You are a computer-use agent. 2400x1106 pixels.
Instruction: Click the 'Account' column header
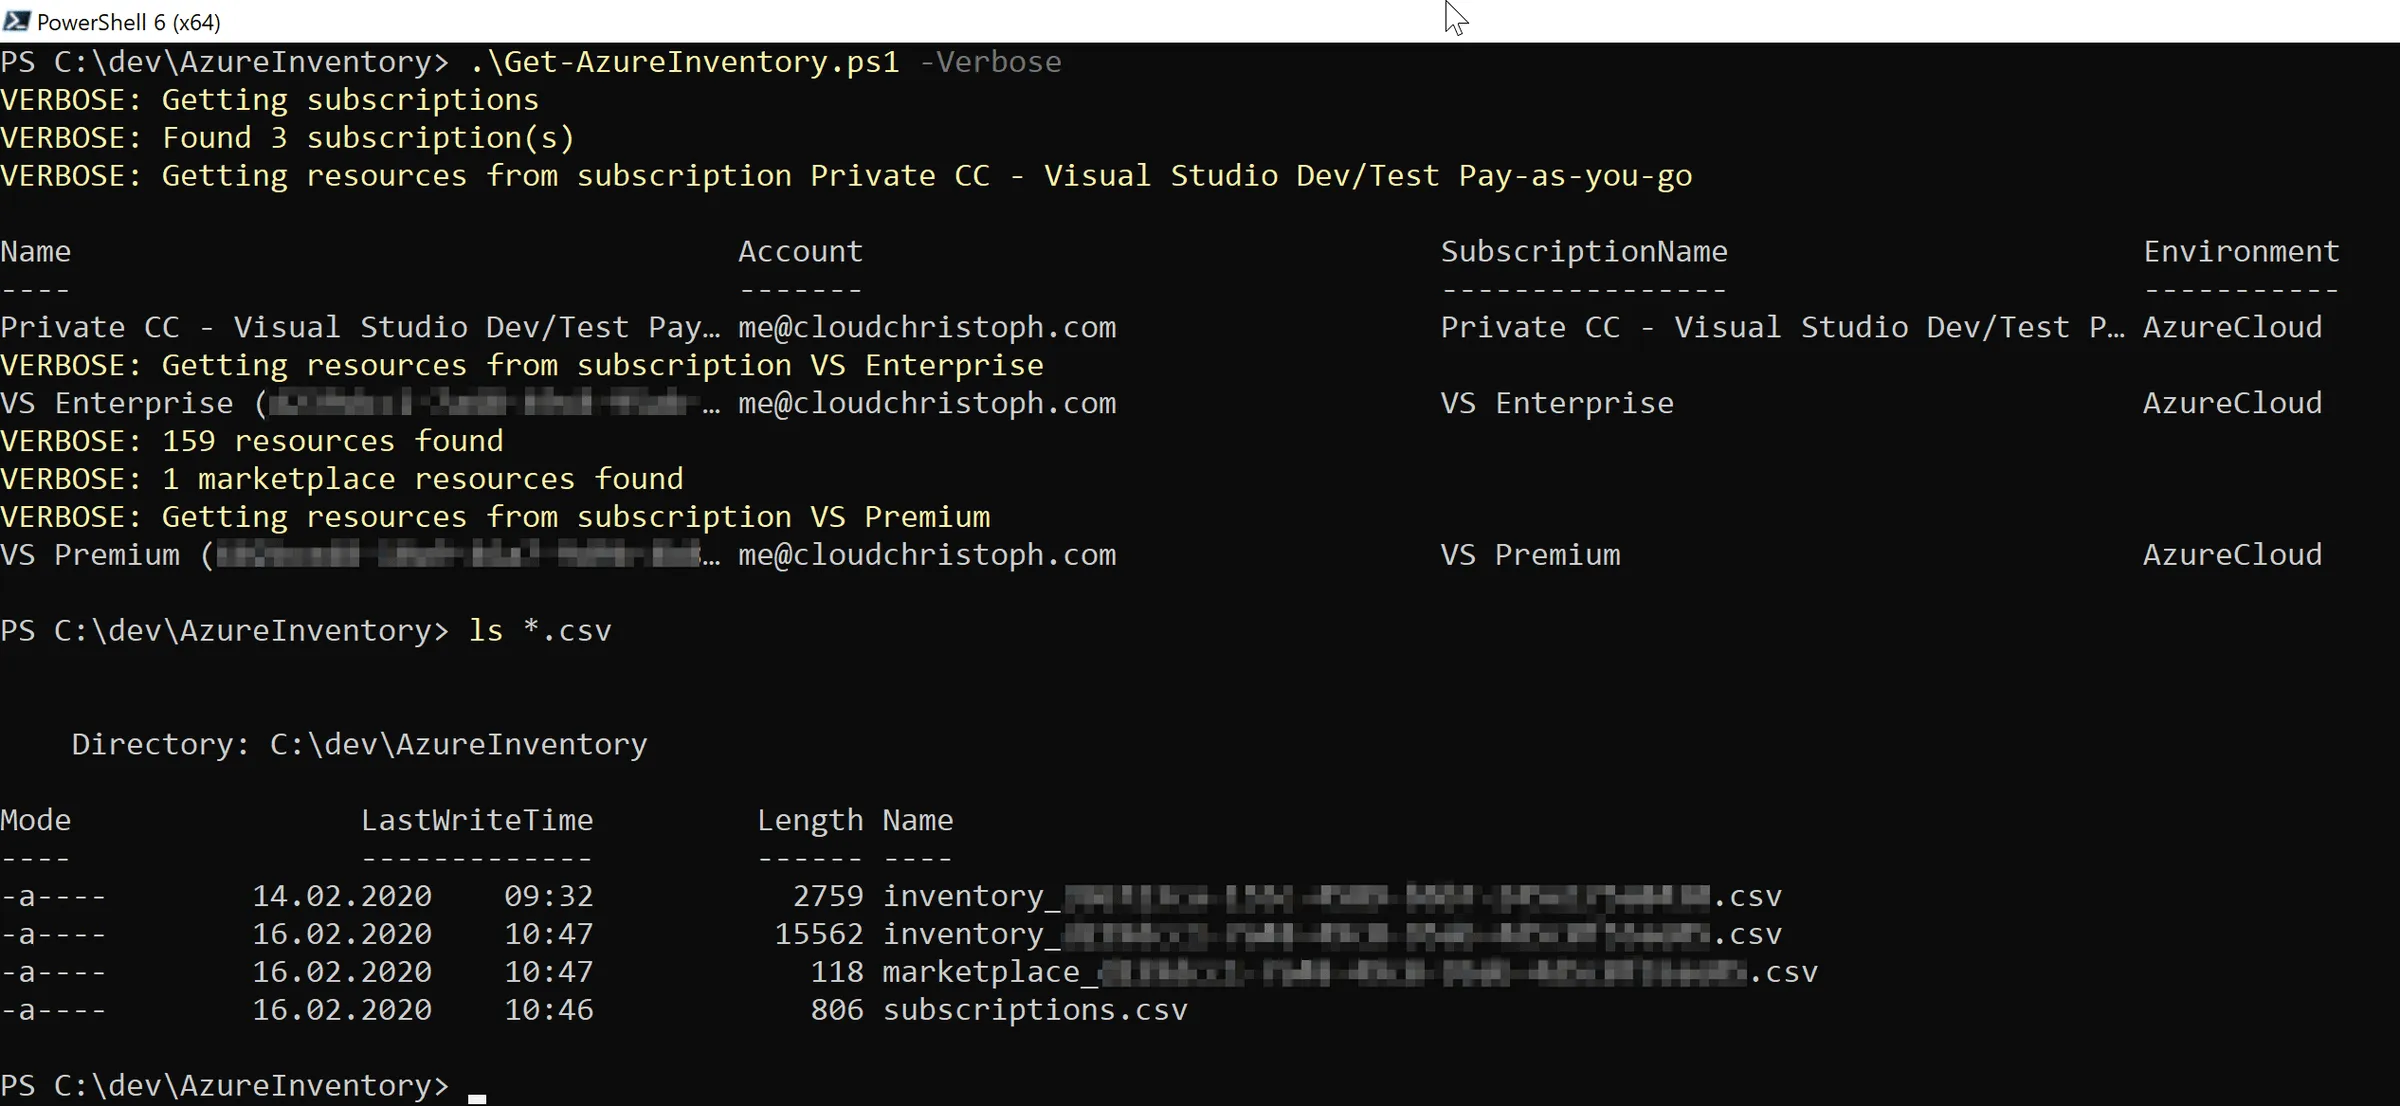800,251
